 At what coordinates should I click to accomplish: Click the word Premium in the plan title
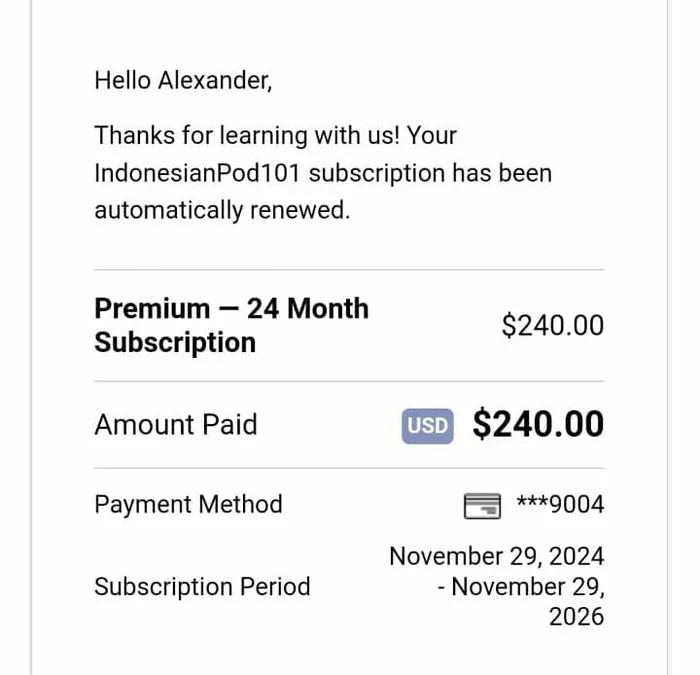(x=152, y=308)
